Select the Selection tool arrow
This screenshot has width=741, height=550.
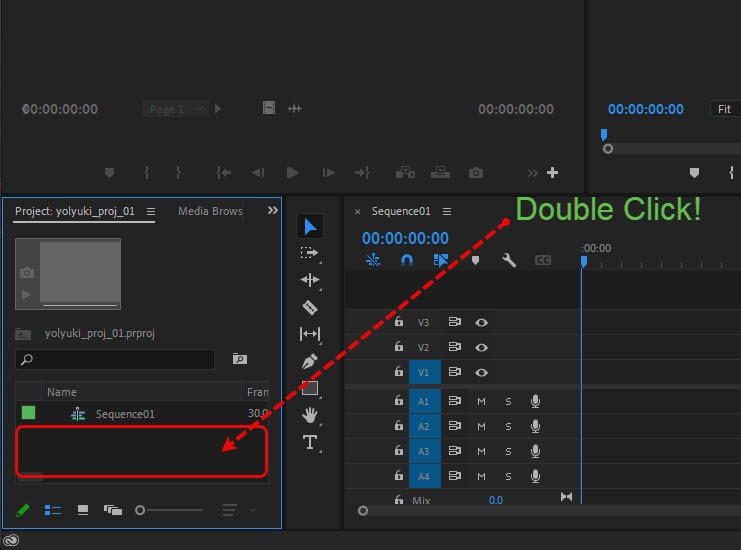pos(310,227)
